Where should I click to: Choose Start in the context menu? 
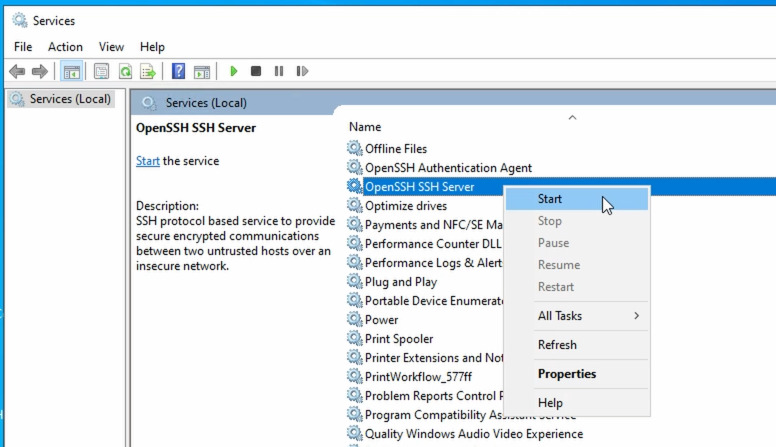tap(577, 199)
